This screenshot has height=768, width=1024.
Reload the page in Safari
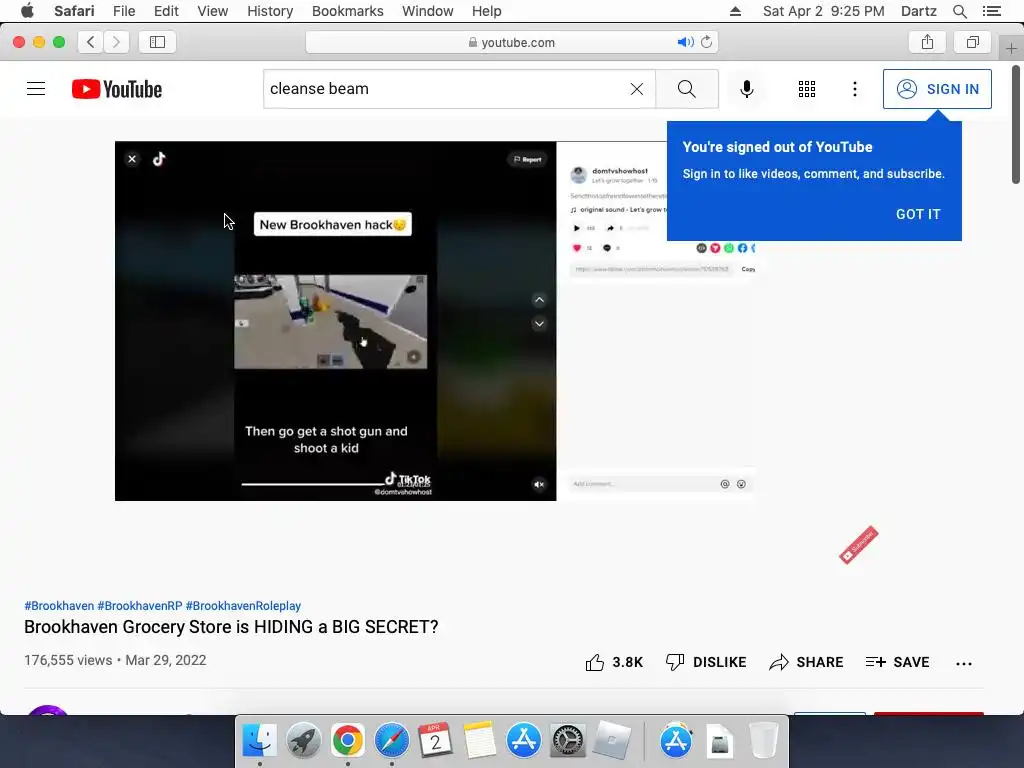tap(707, 42)
